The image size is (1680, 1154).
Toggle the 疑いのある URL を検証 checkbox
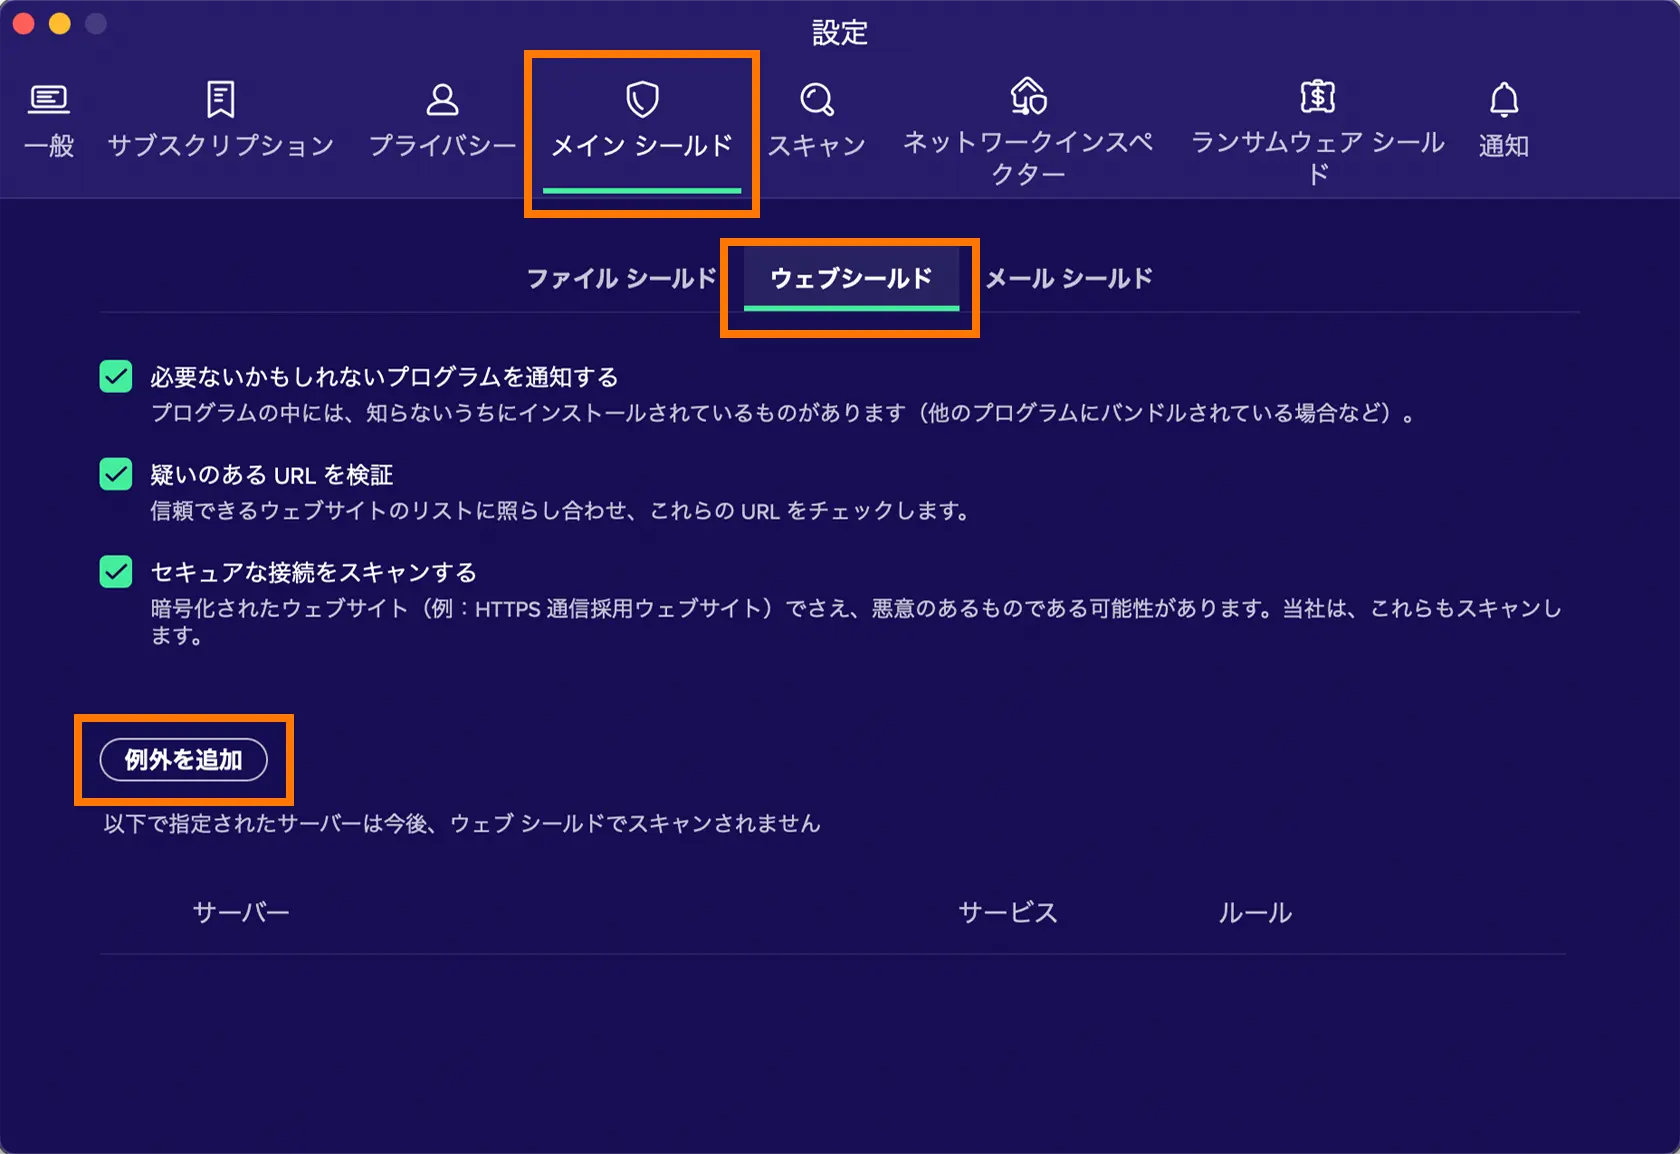point(116,474)
